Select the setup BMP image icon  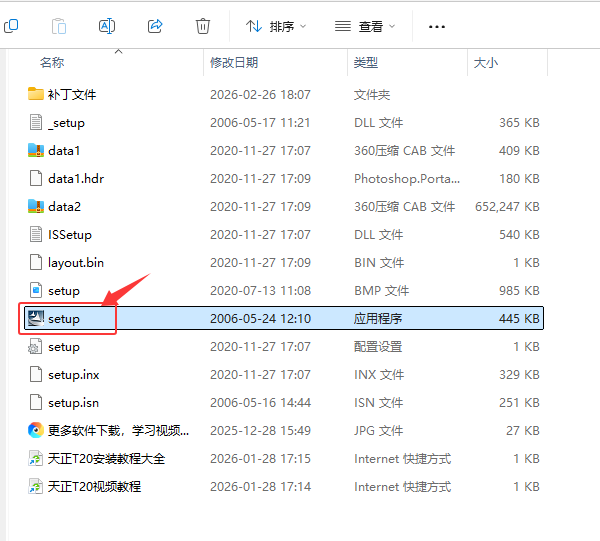36,290
